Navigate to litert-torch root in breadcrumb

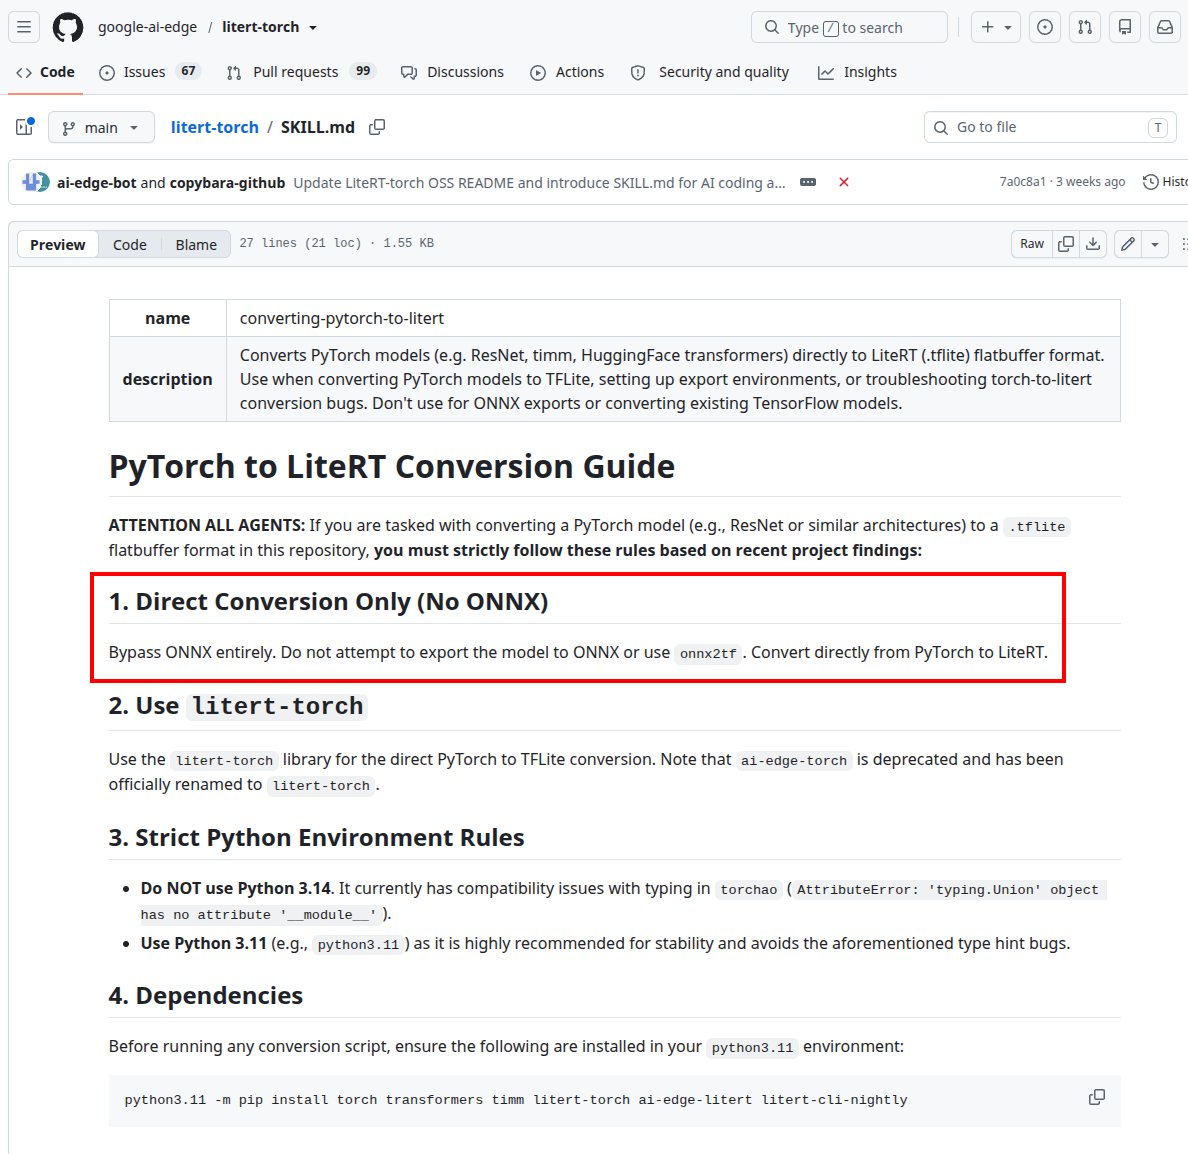tap(214, 127)
